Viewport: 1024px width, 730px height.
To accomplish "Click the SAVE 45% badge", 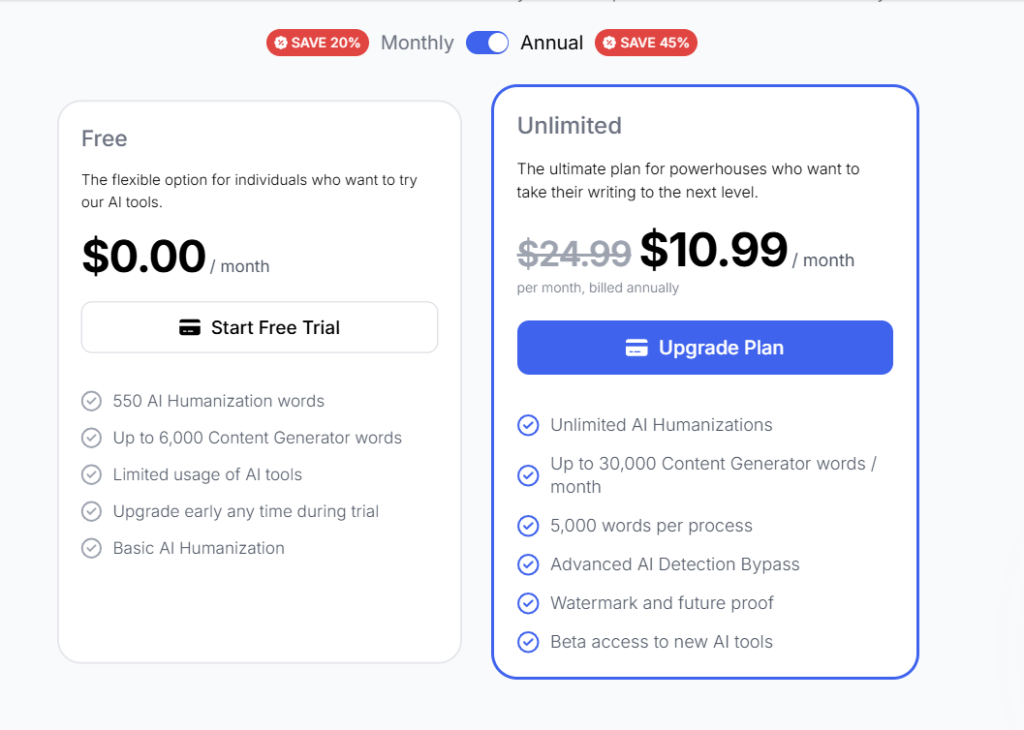I will click(646, 43).
